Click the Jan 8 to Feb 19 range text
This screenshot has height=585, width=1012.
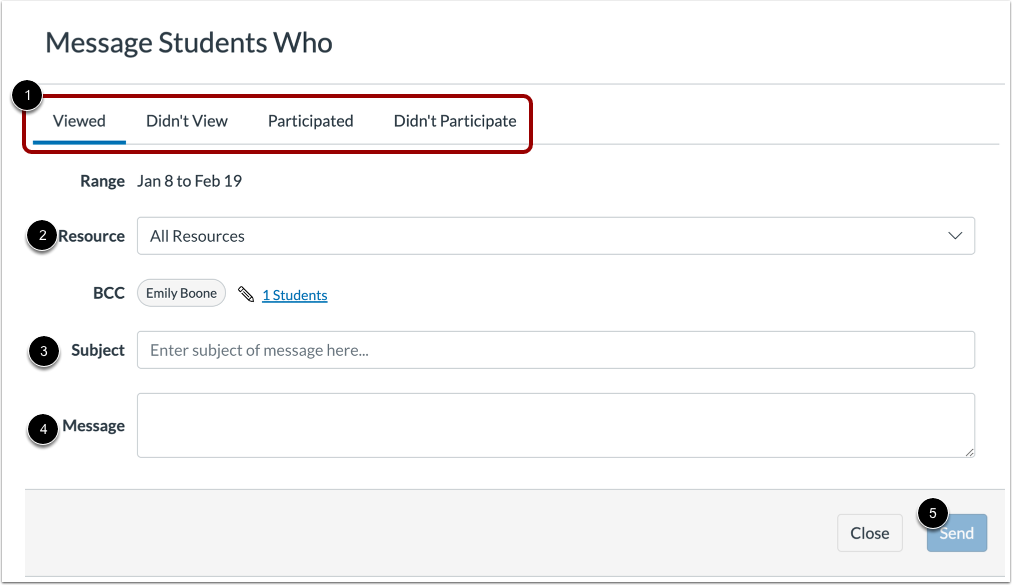click(189, 181)
